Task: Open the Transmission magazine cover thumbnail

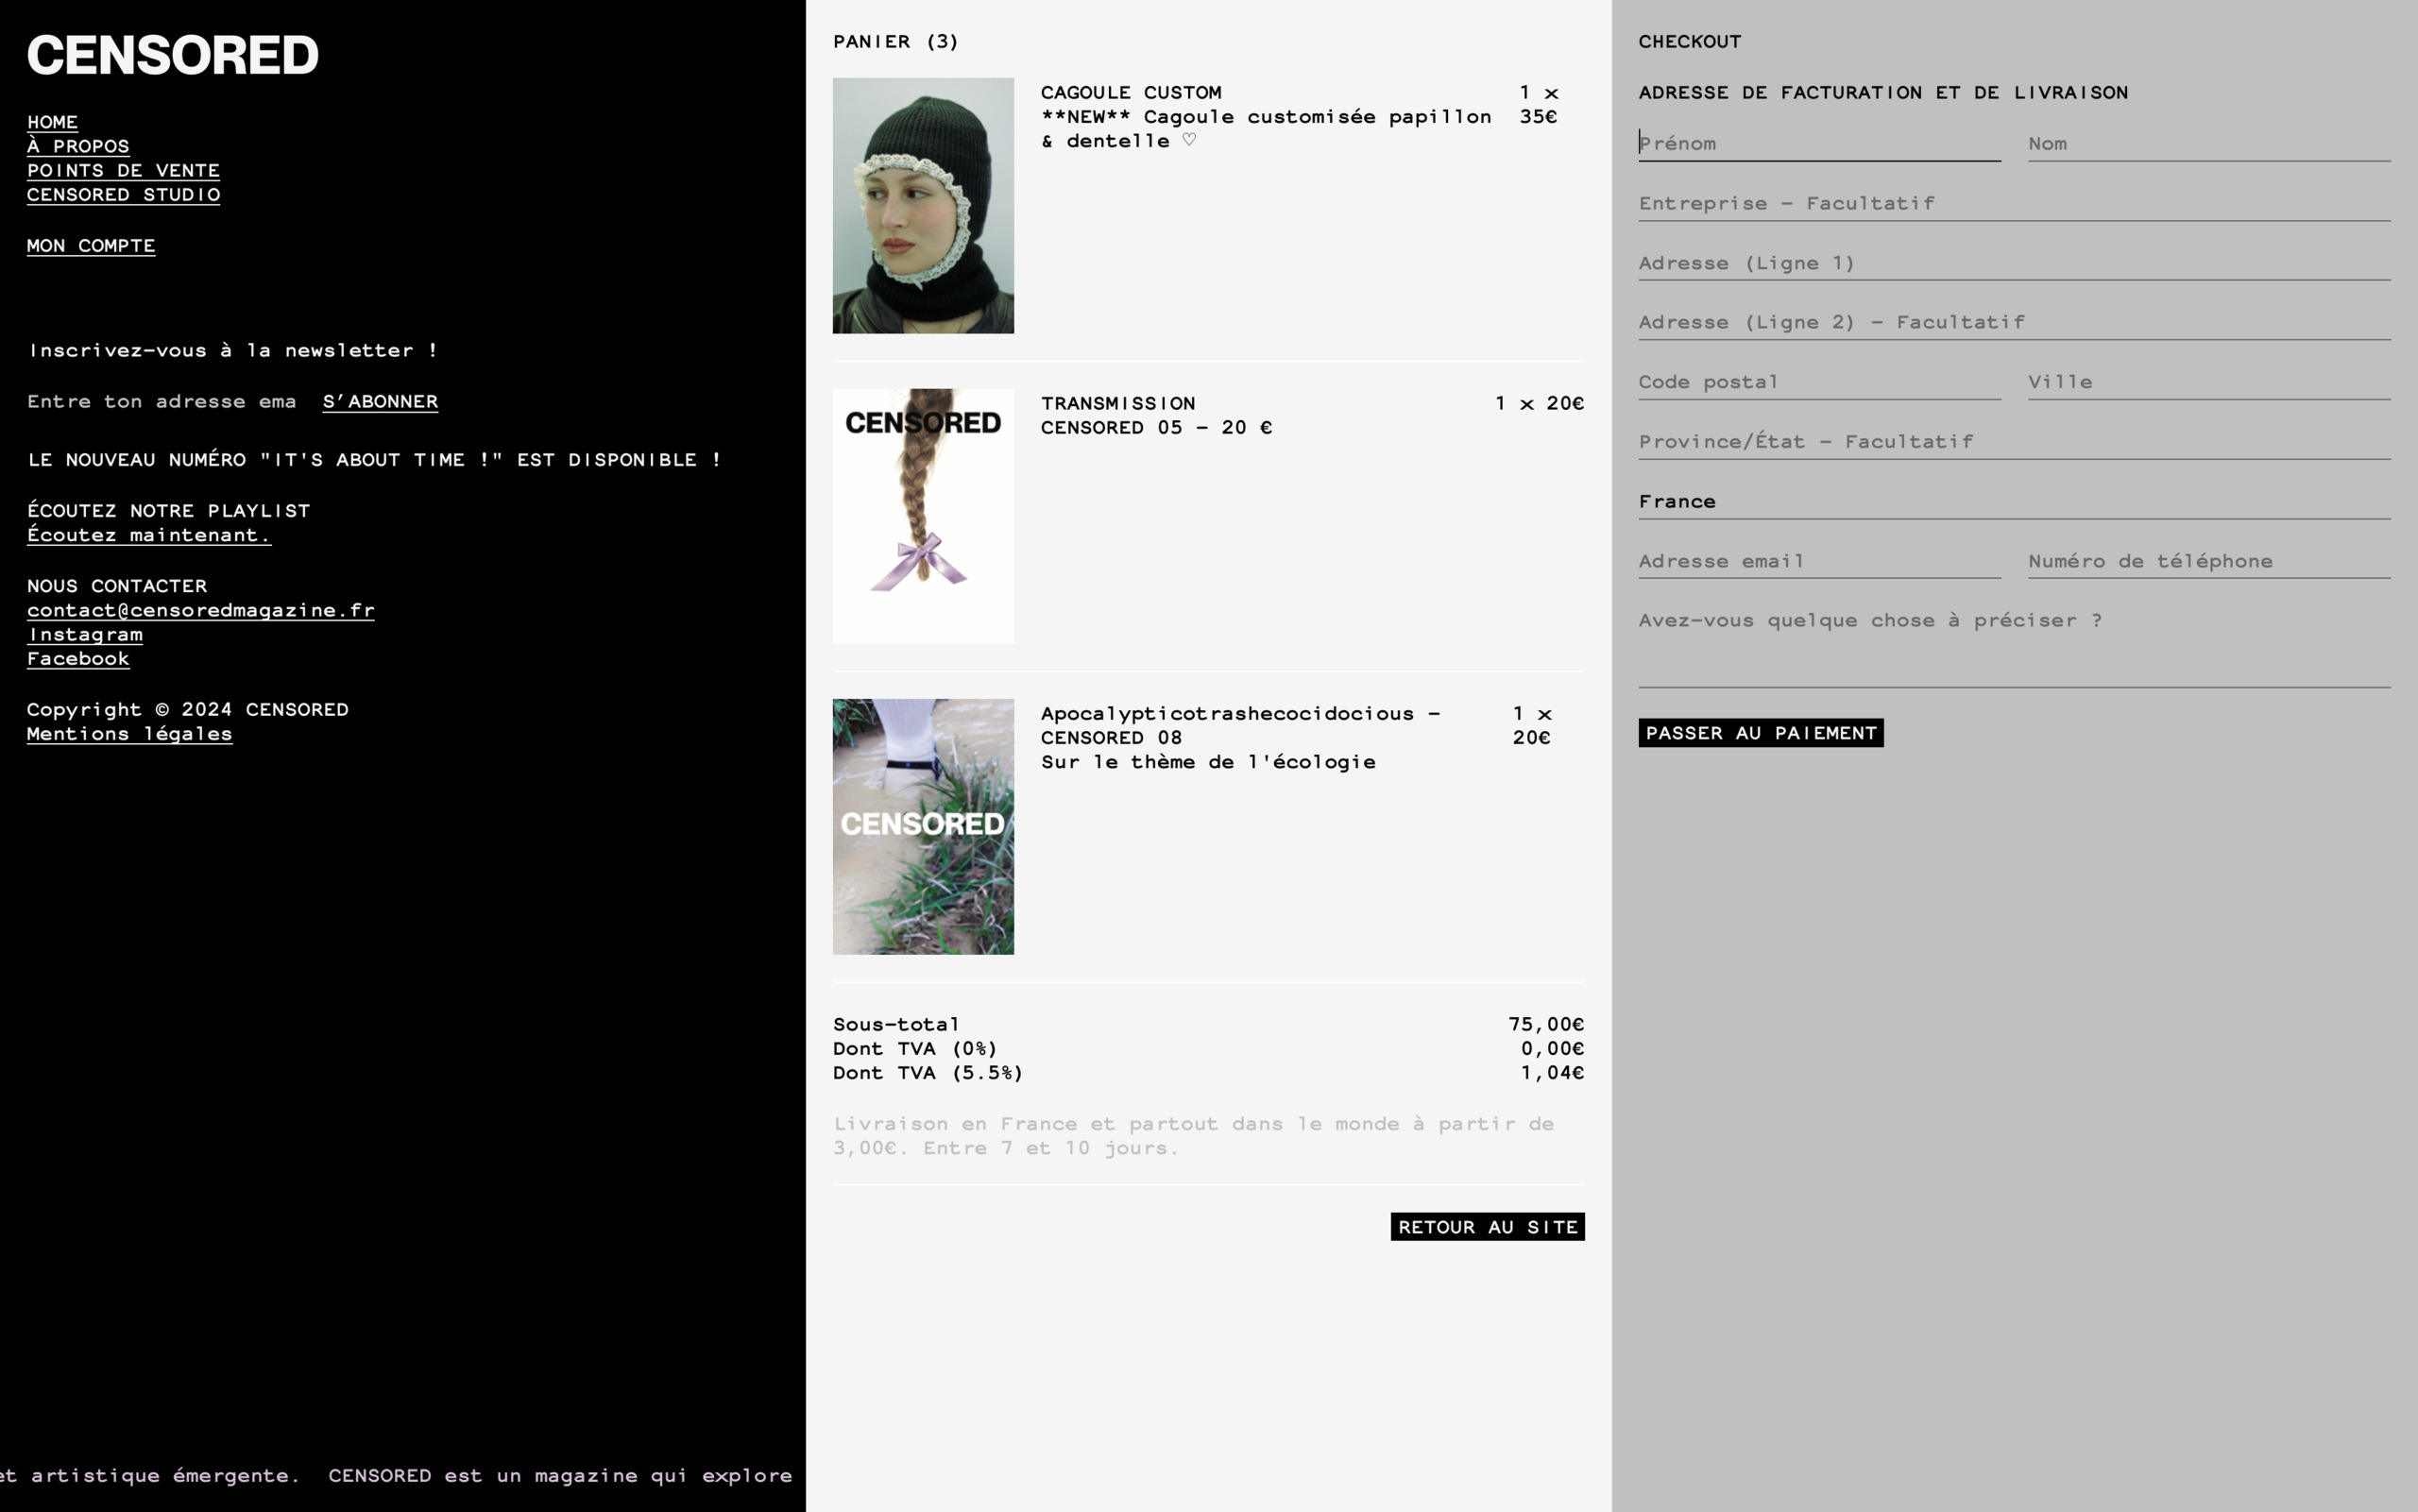Action: tap(922, 516)
